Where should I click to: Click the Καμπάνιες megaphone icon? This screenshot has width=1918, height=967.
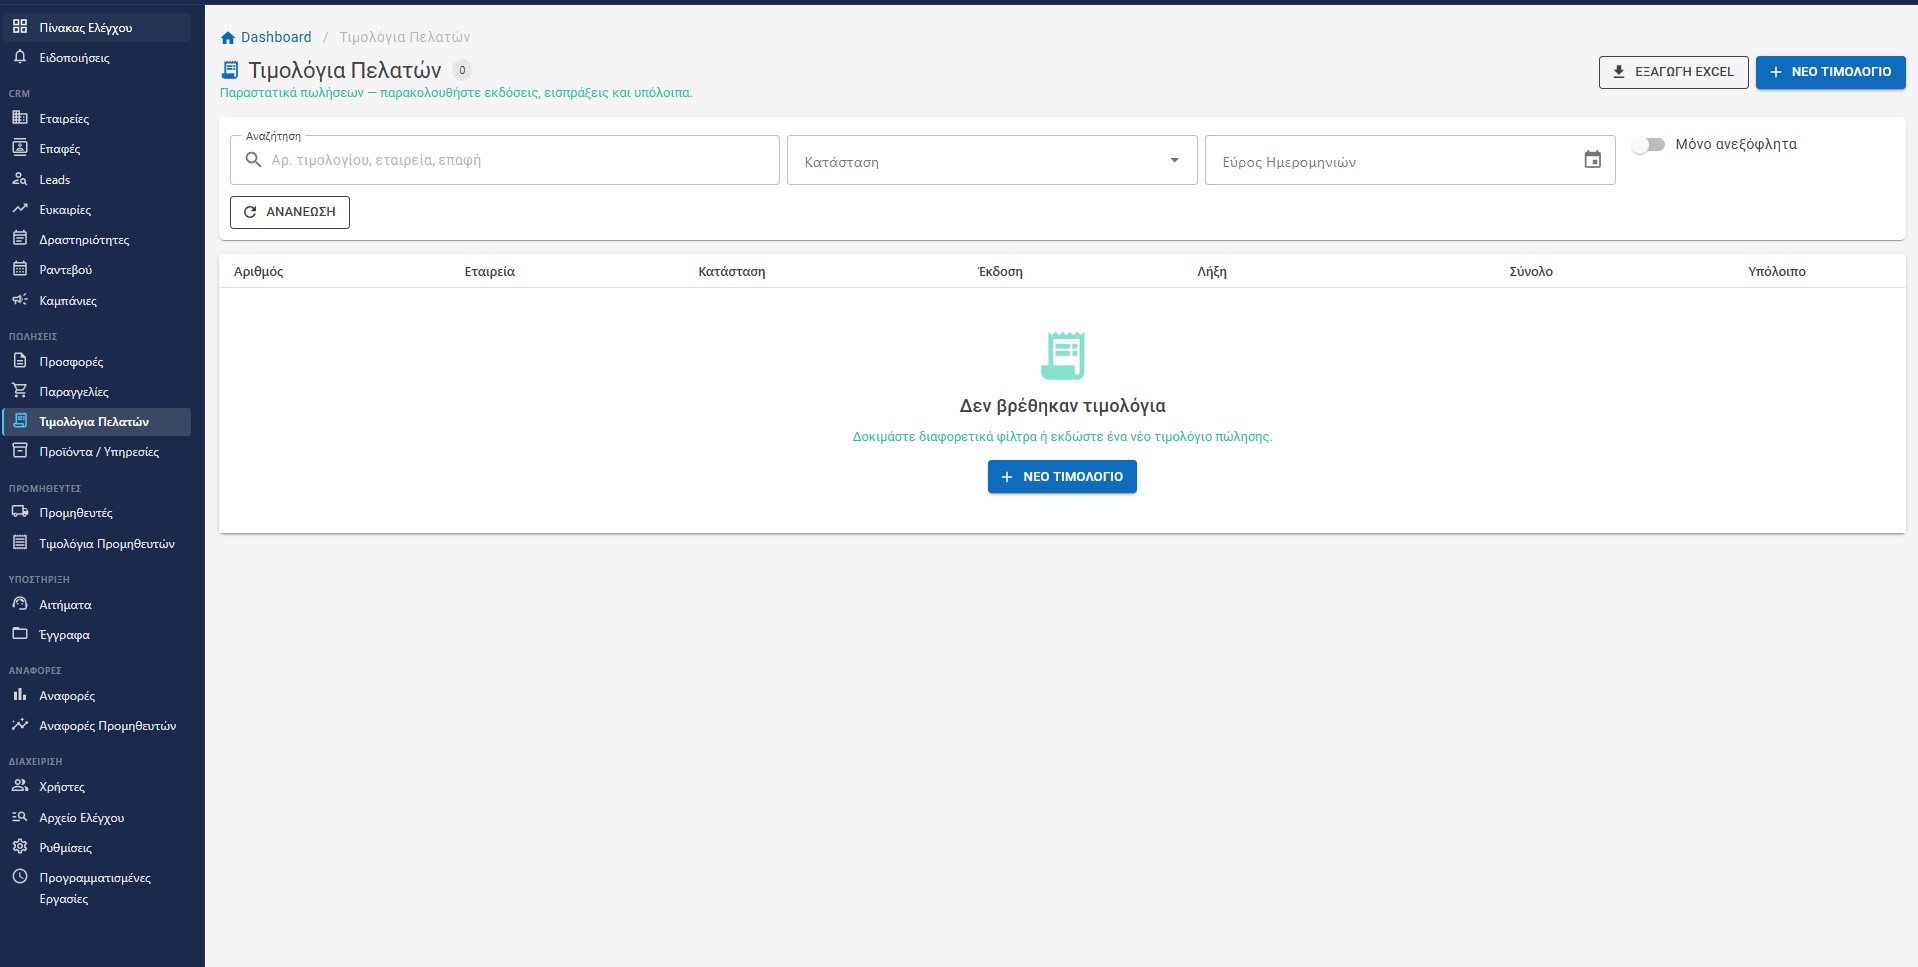pos(20,300)
